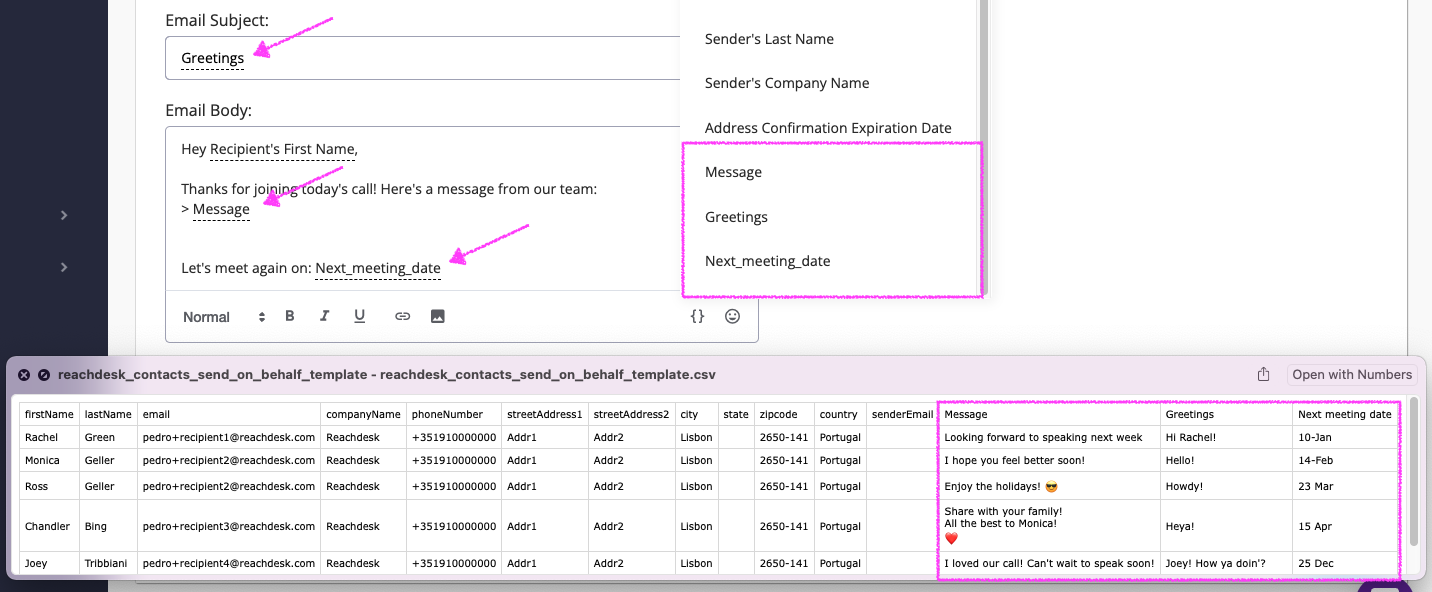1432x592 pixels.
Task: Click Recipient's First Name tag in body
Action: [282, 149]
